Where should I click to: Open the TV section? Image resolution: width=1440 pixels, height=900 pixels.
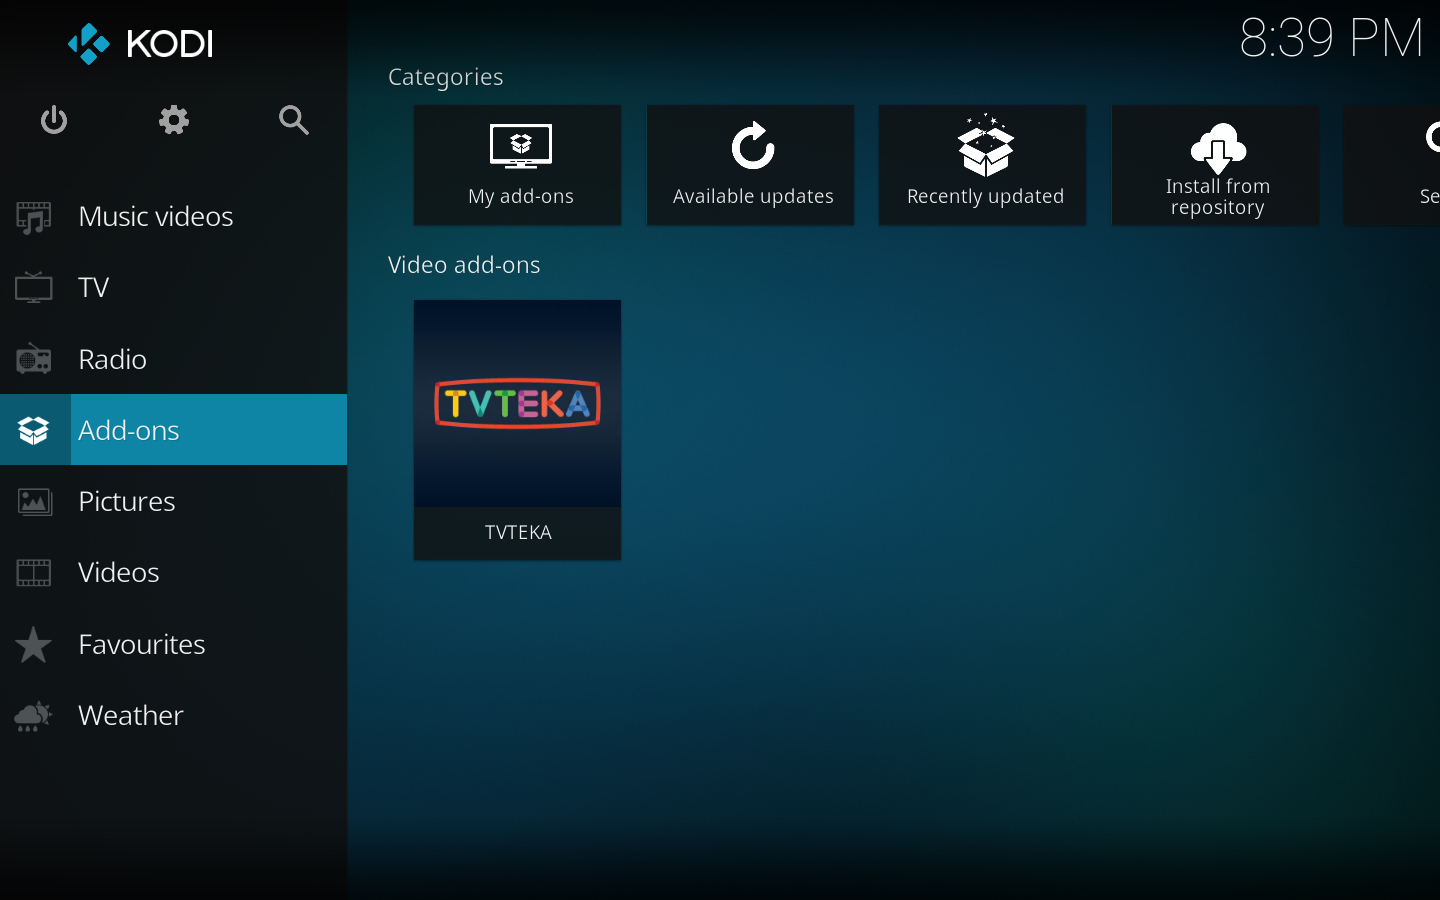click(x=94, y=288)
